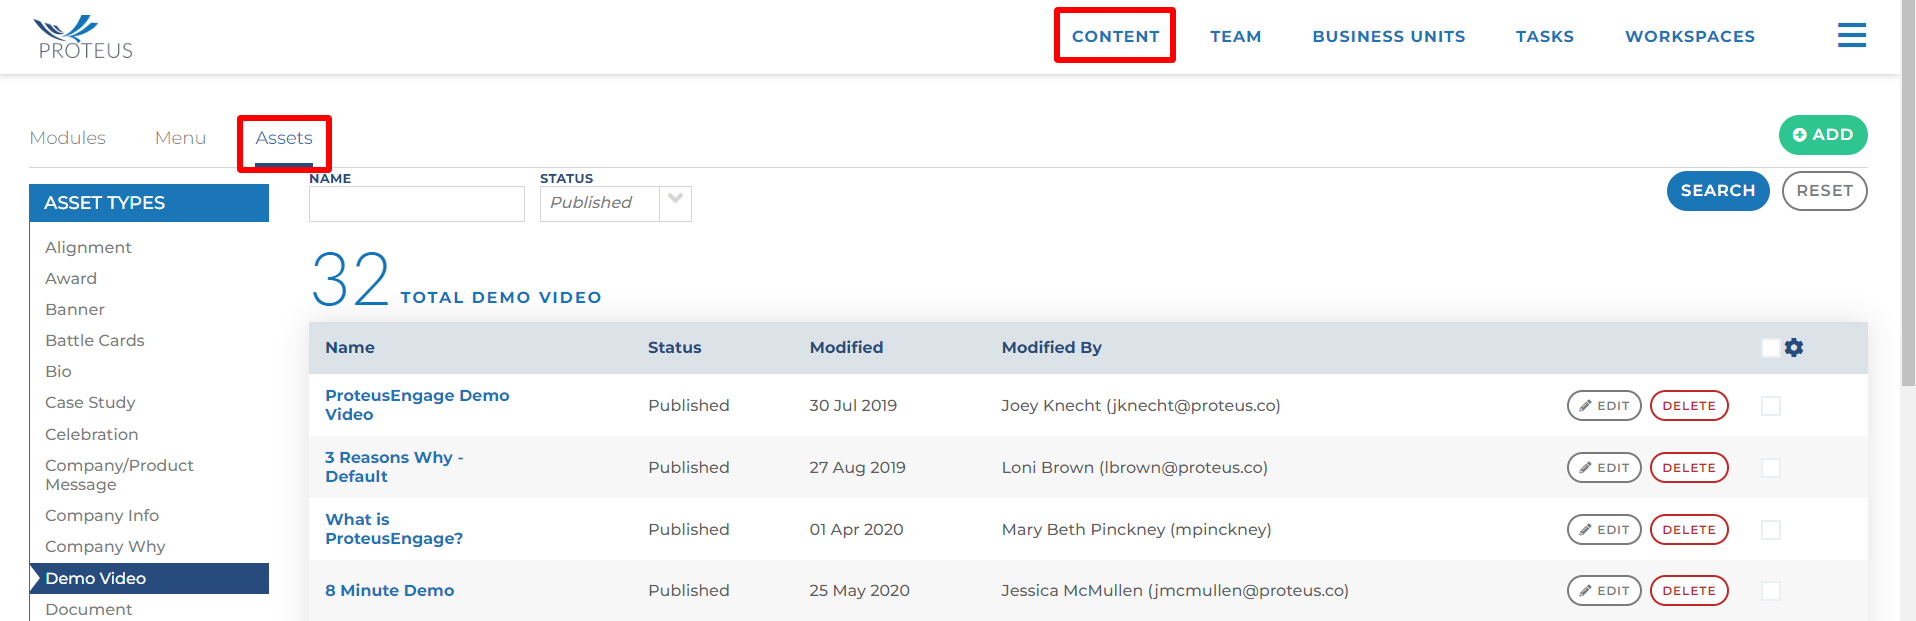Open the Status dropdown arrow

(675, 203)
